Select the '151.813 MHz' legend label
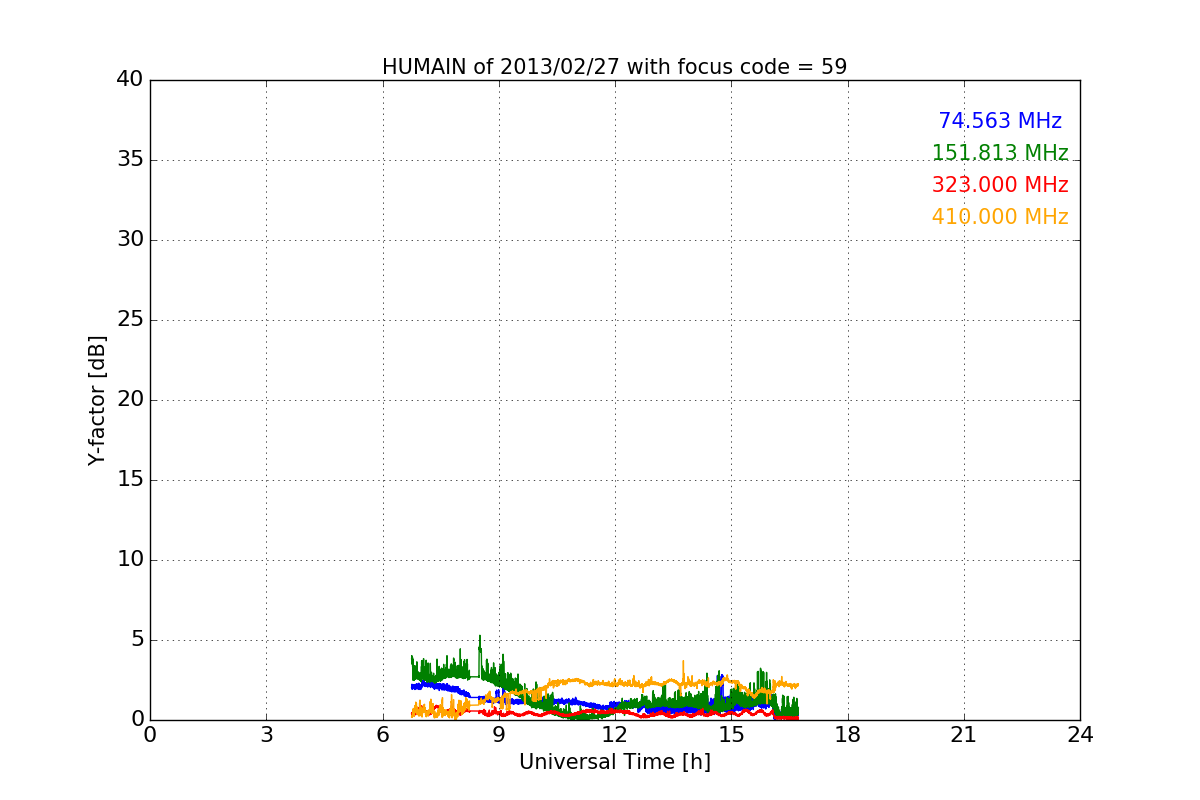The width and height of the screenshot is (1200, 800). point(1000,153)
